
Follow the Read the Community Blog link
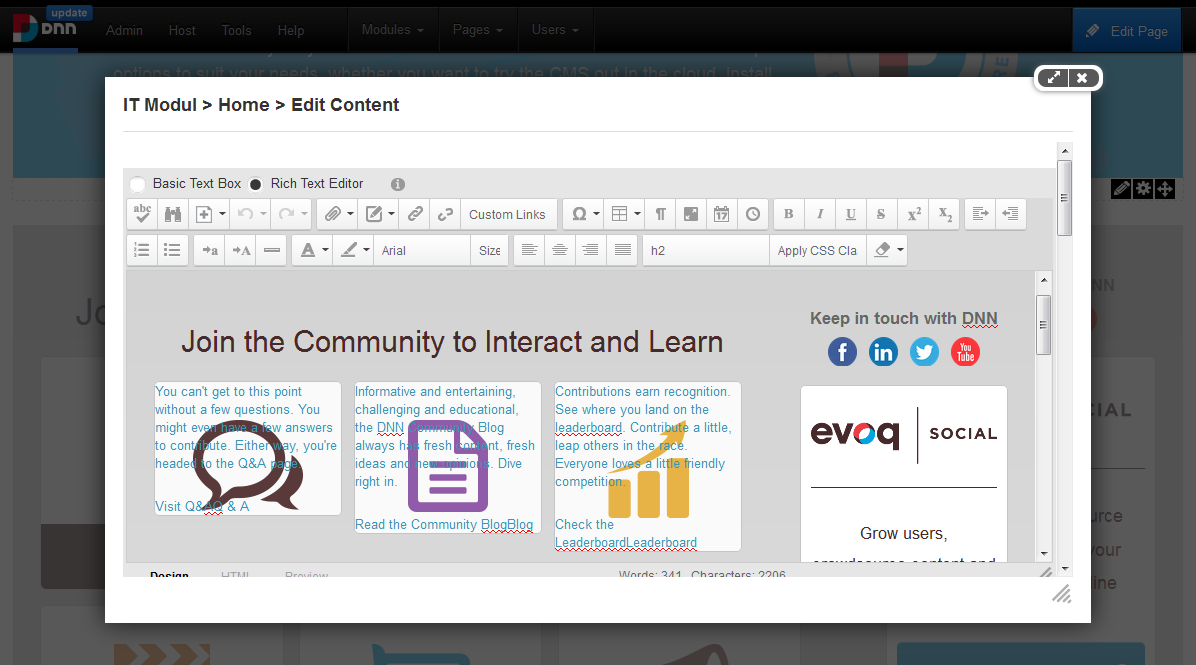tap(444, 525)
